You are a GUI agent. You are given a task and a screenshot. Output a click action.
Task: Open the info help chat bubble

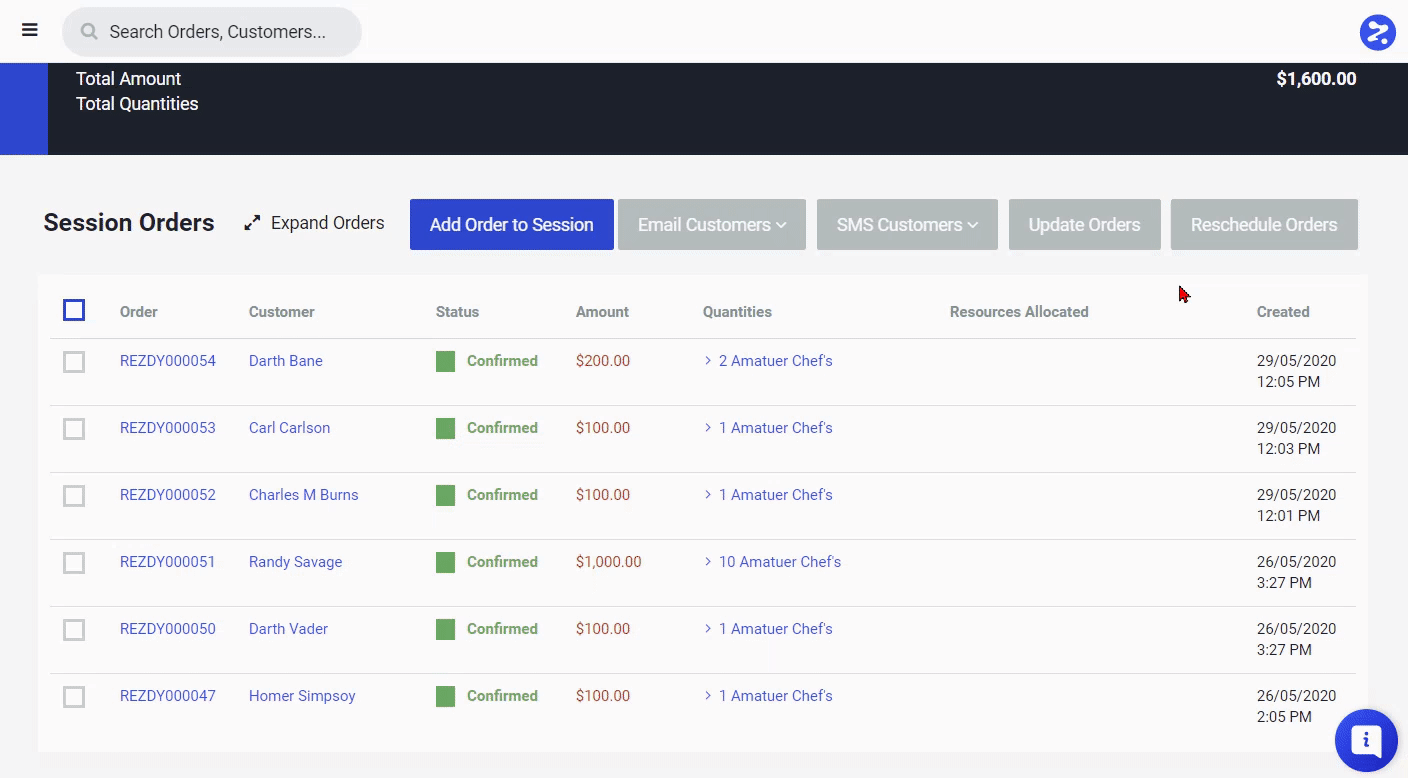click(1366, 740)
